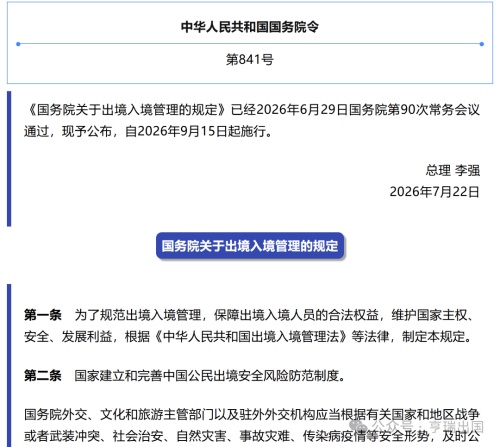
Task: Click the opening text 《国务院关于出境入境管理的规定》
Action: click(127, 110)
